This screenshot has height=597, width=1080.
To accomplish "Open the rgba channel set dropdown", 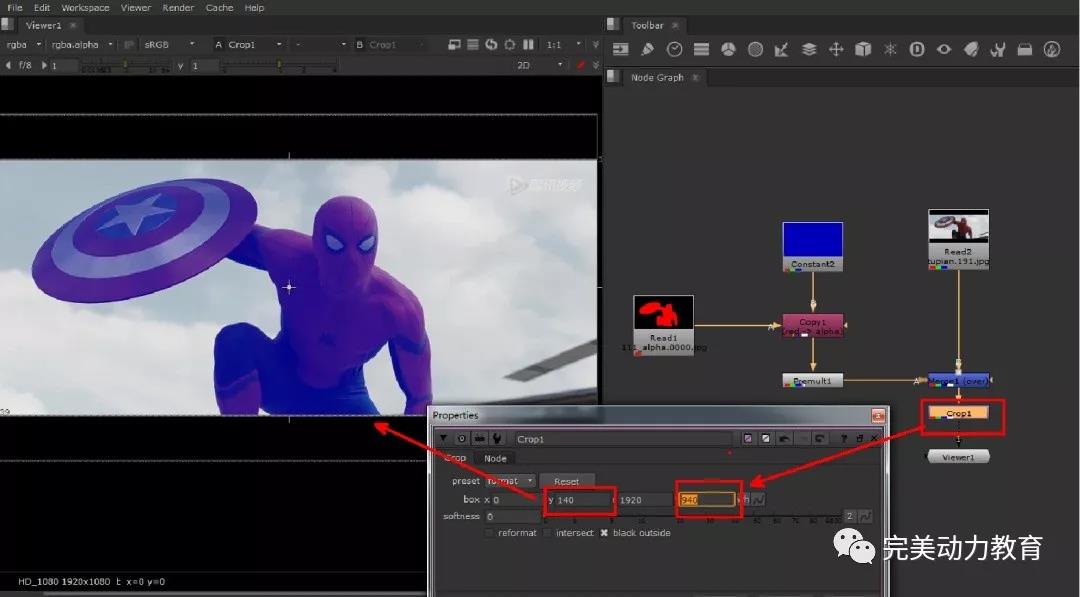I will (23, 44).
